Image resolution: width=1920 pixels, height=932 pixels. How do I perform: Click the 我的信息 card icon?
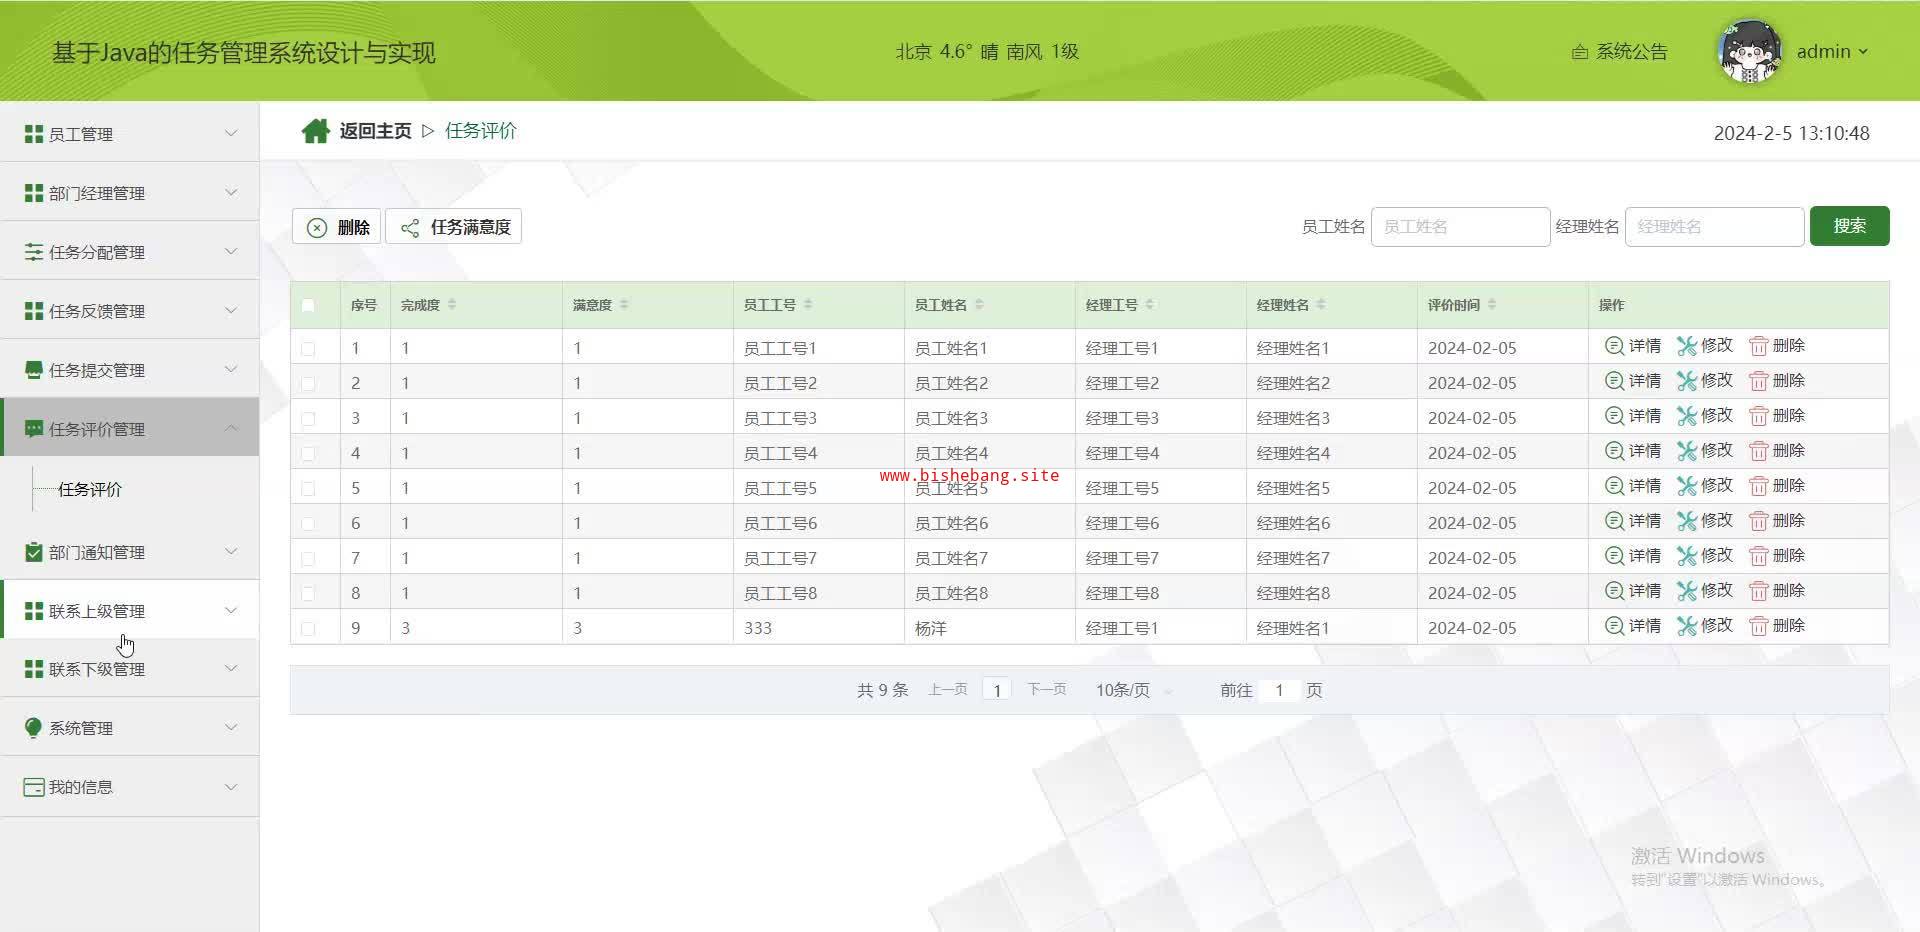point(34,787)
